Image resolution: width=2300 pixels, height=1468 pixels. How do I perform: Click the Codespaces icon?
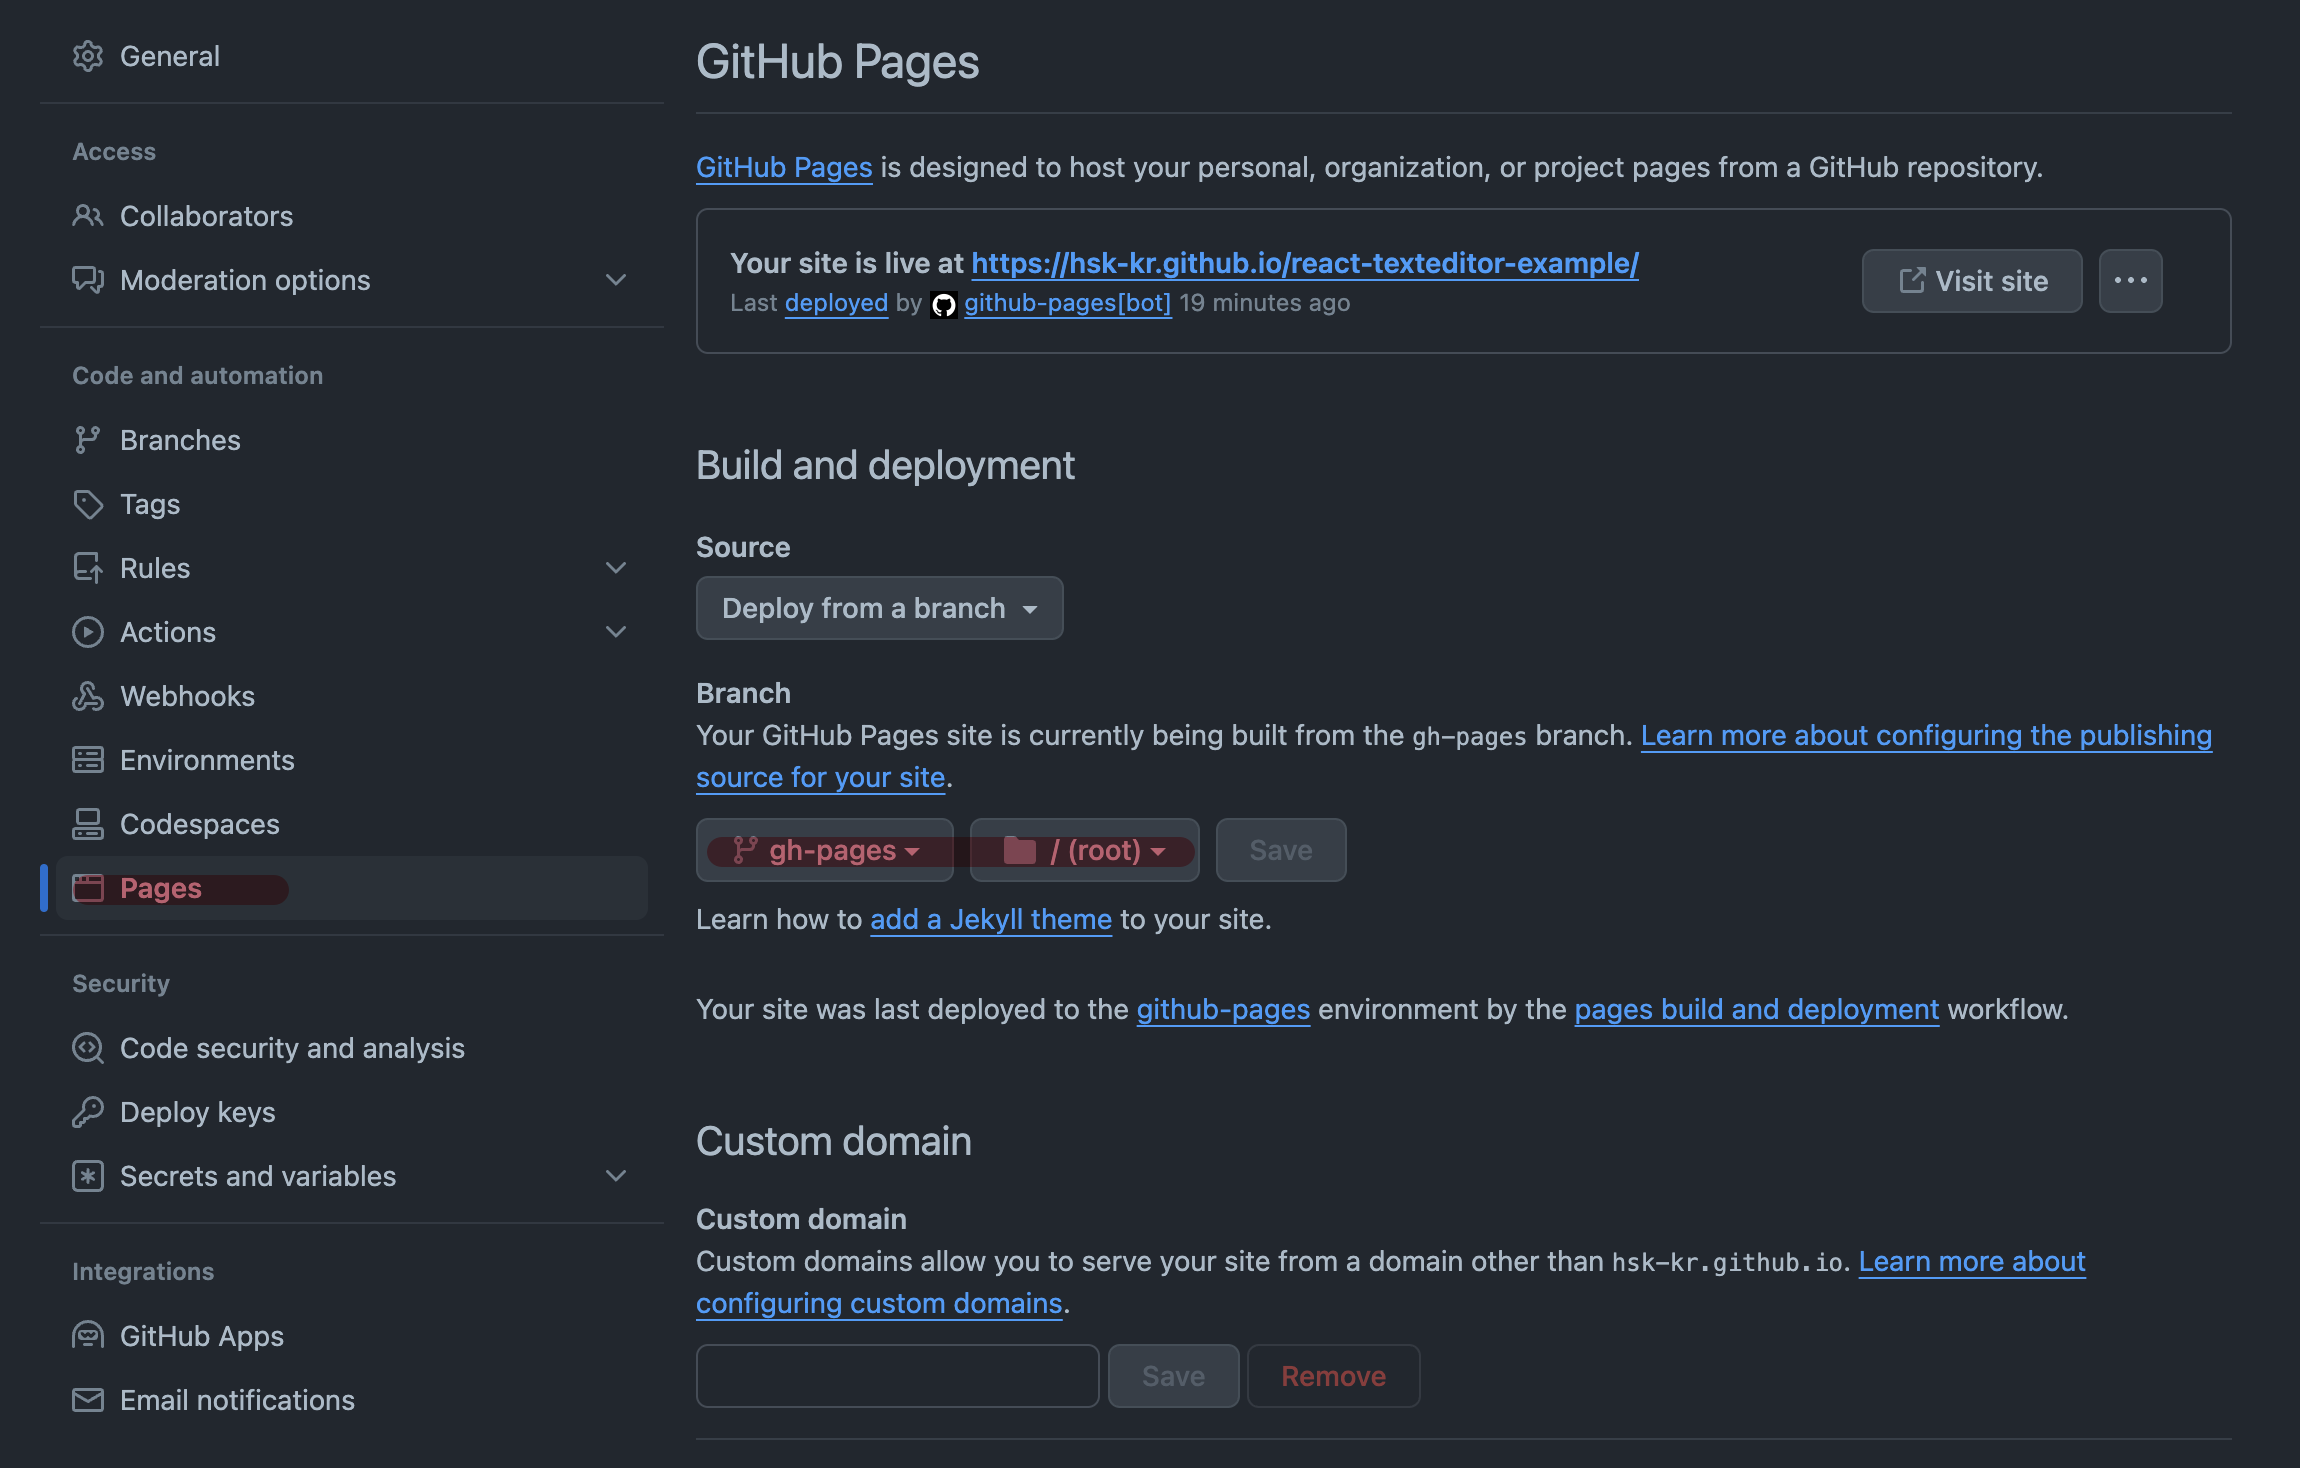(x=88, y=824)
